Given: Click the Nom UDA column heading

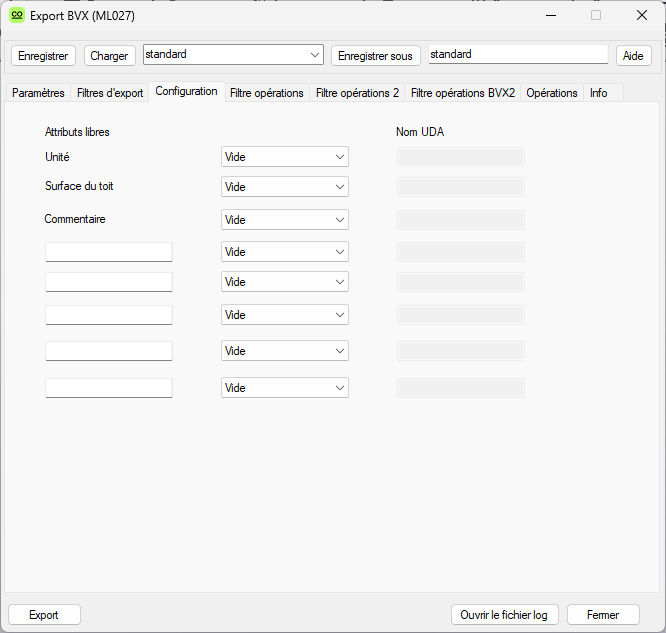Looking at the screenshot, I should click(420, 132).
